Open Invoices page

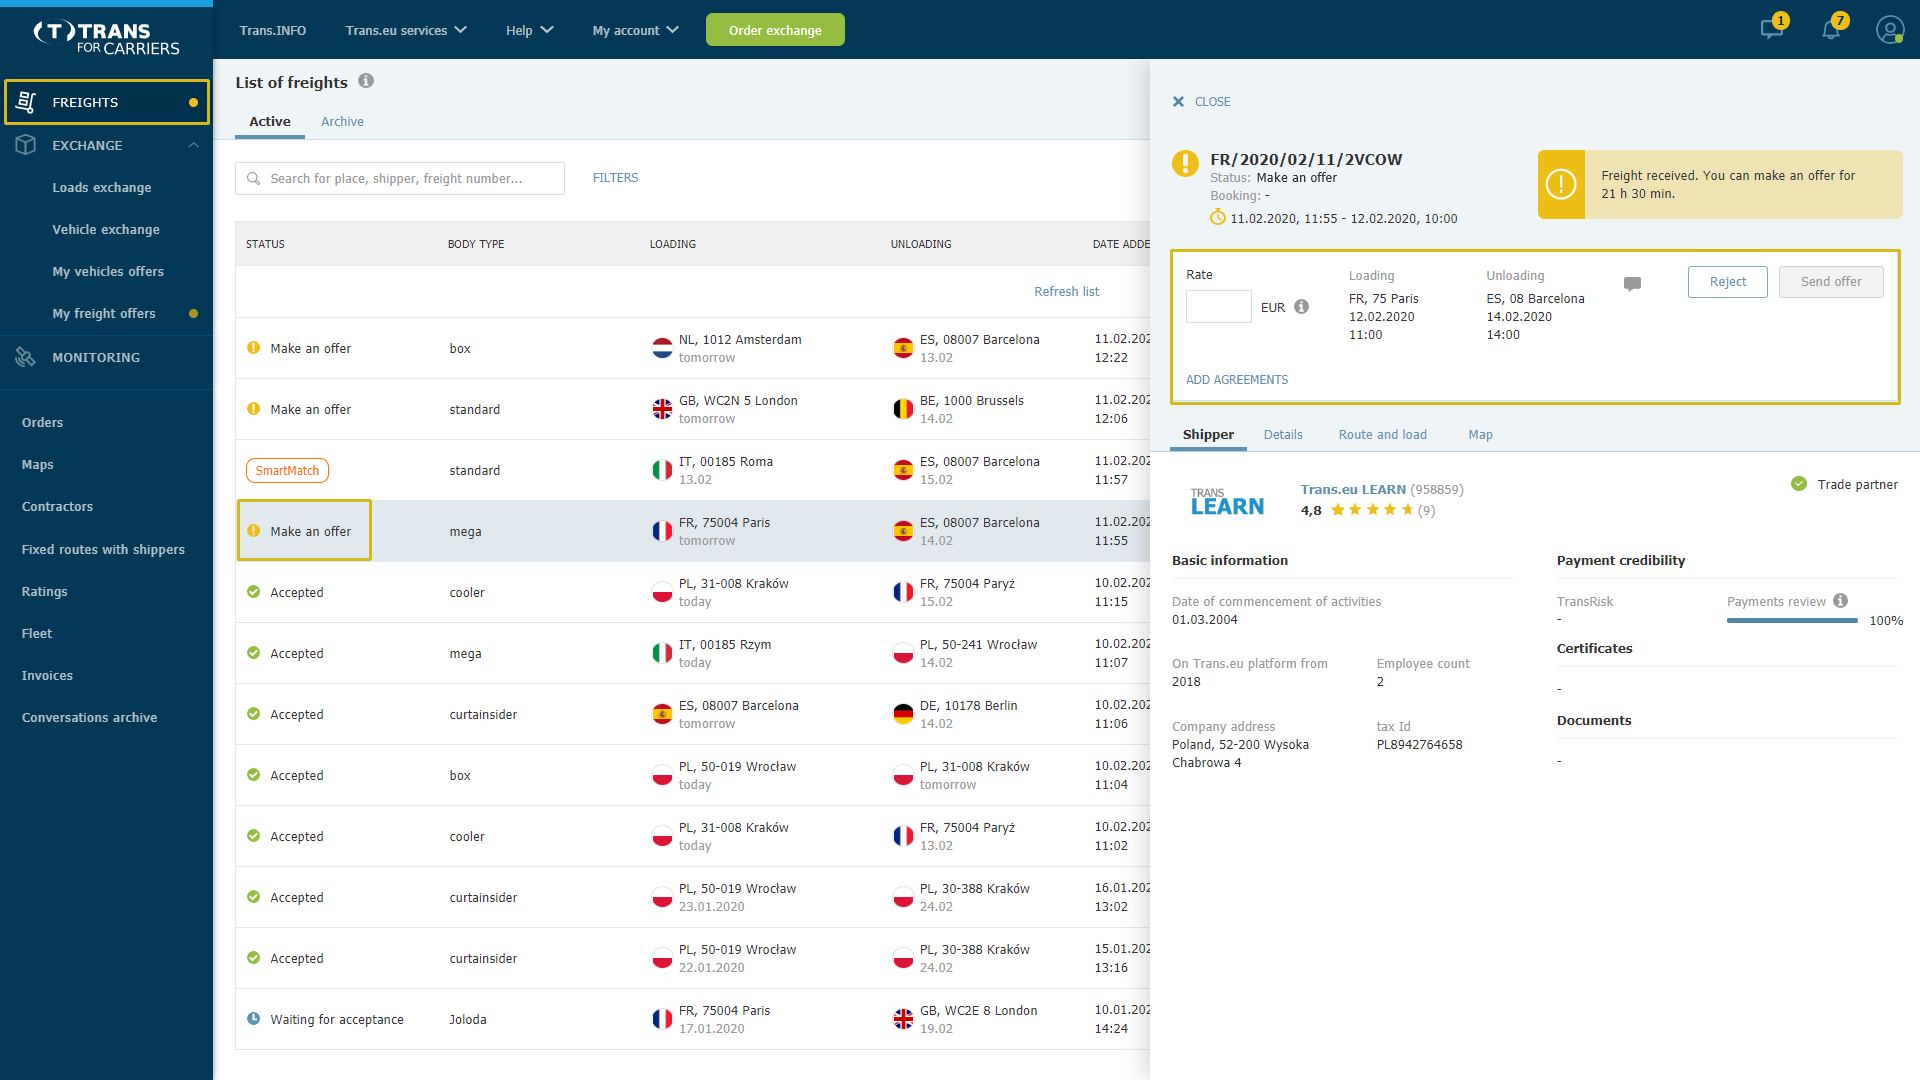coord(47,675)
